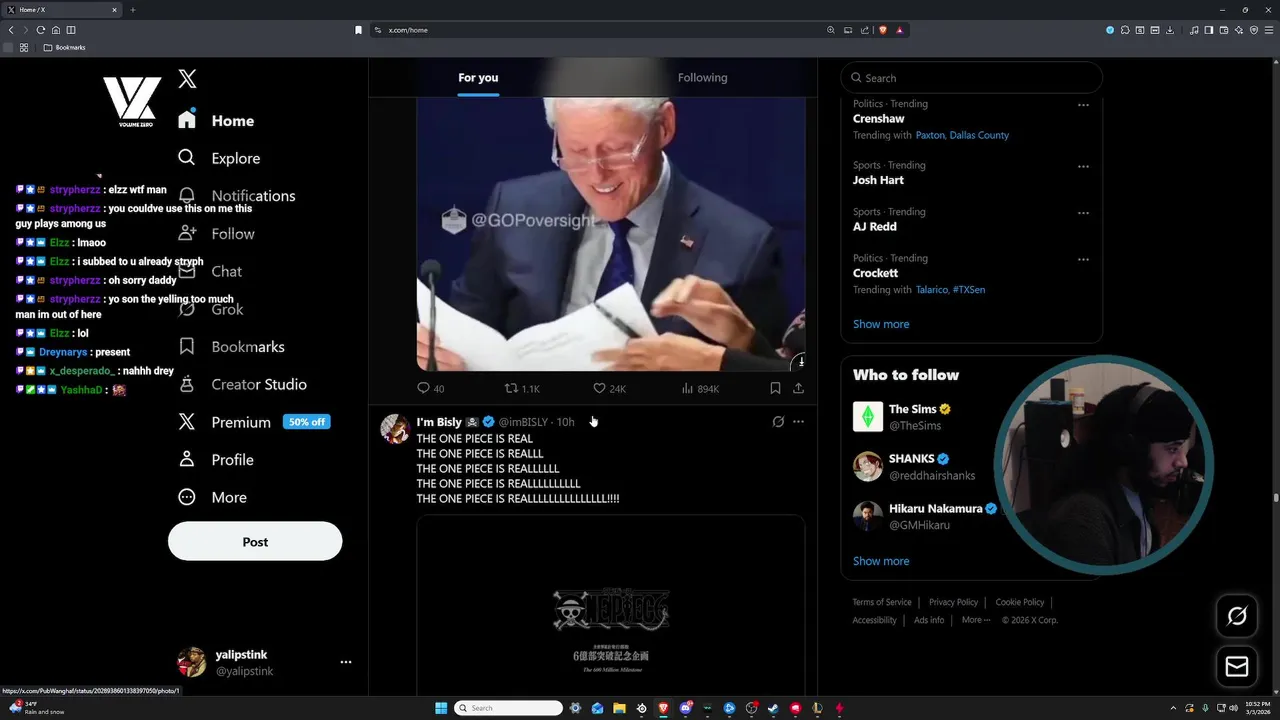This screenshot has height=720, width=1280.
Task: Open Premium in the sidebar
Action: click(253, 422)
